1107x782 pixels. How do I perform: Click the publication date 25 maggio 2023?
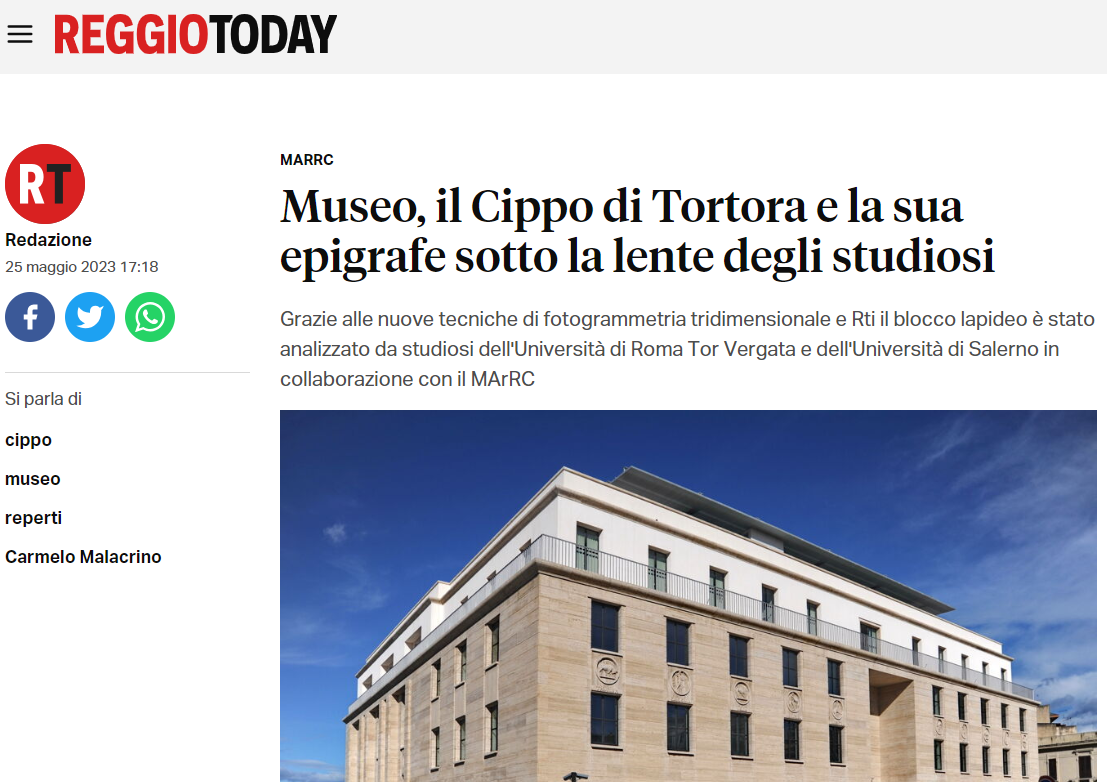click(x=81, y=267)
